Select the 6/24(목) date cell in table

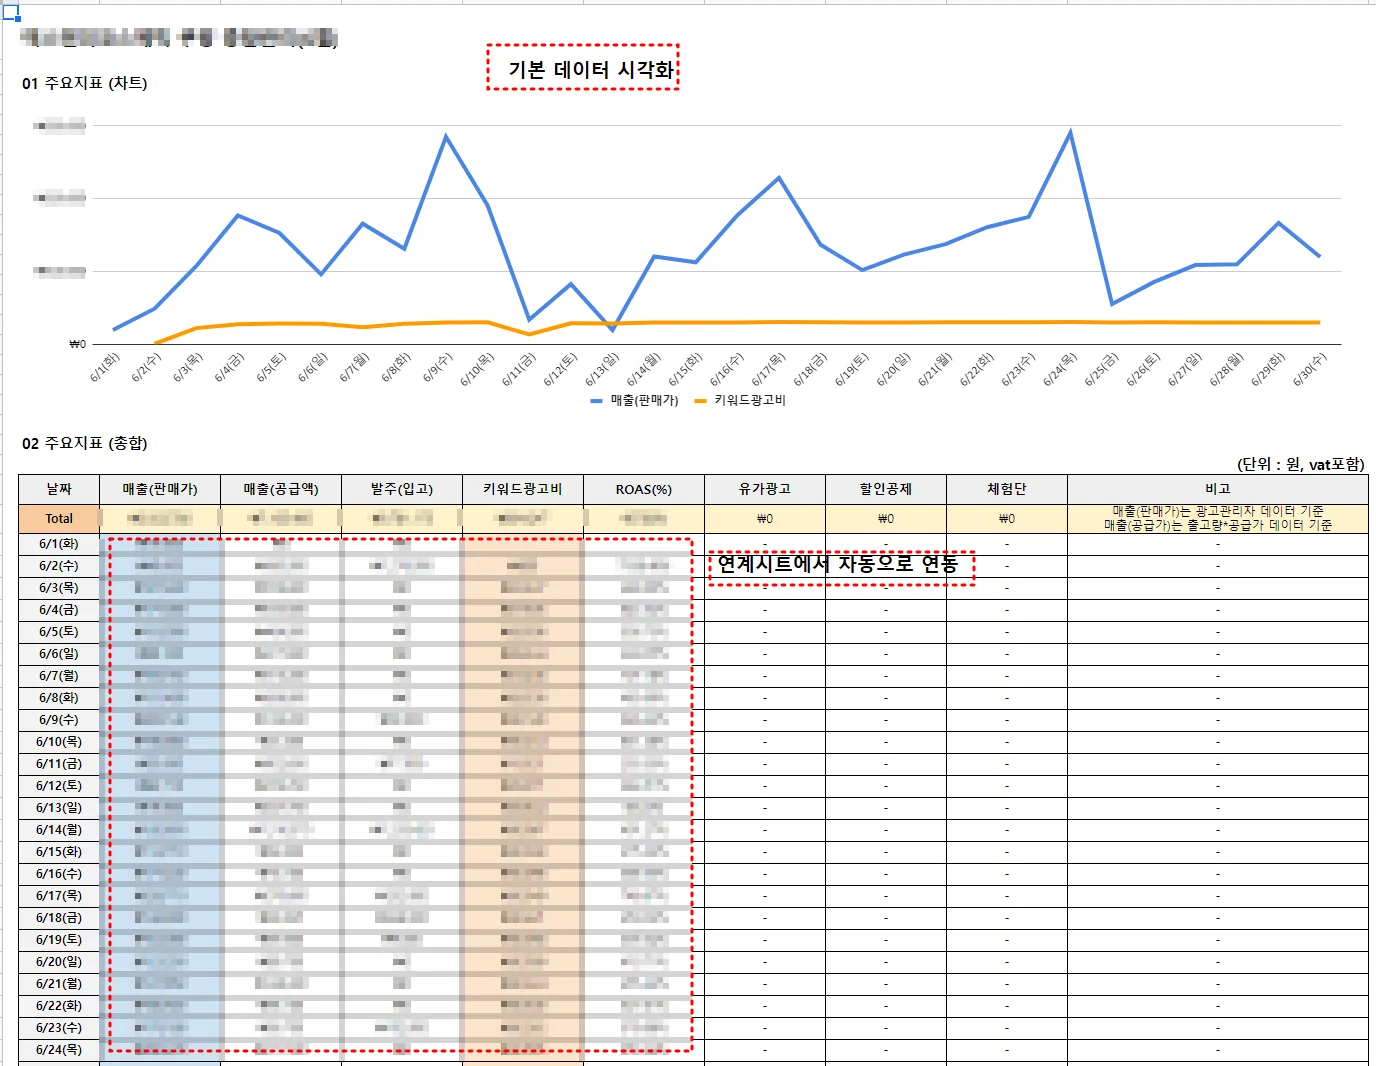(x=59, y=1050)
